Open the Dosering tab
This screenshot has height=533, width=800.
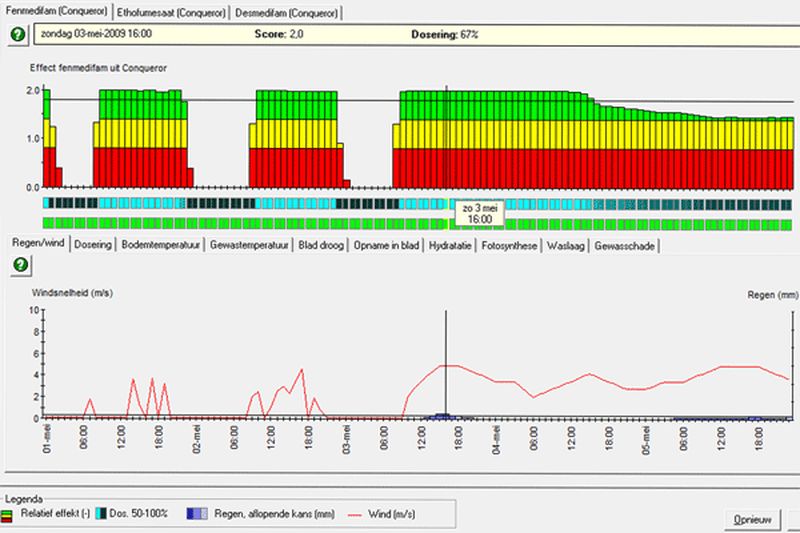(x=95, y=245)
